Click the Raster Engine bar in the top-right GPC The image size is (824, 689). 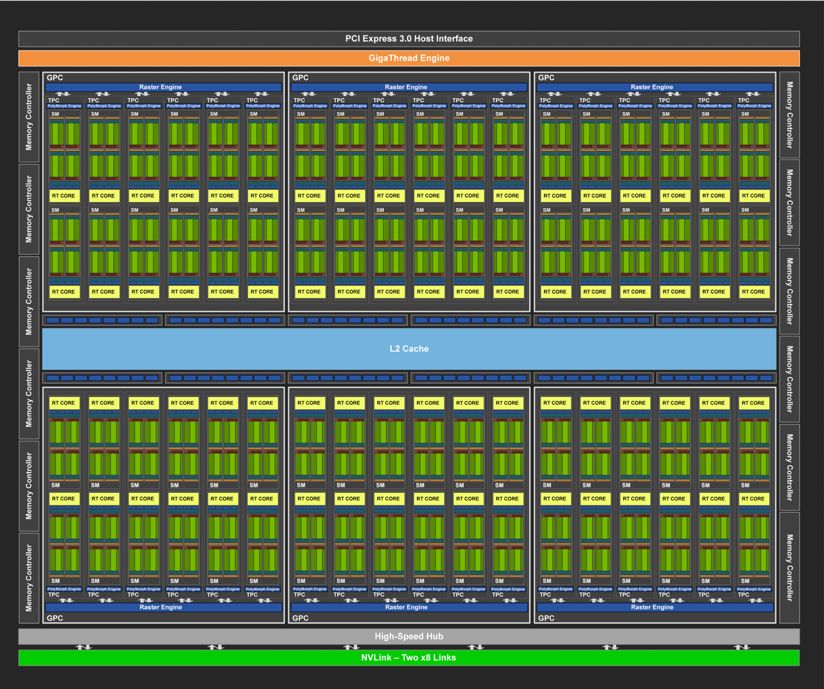654,87
